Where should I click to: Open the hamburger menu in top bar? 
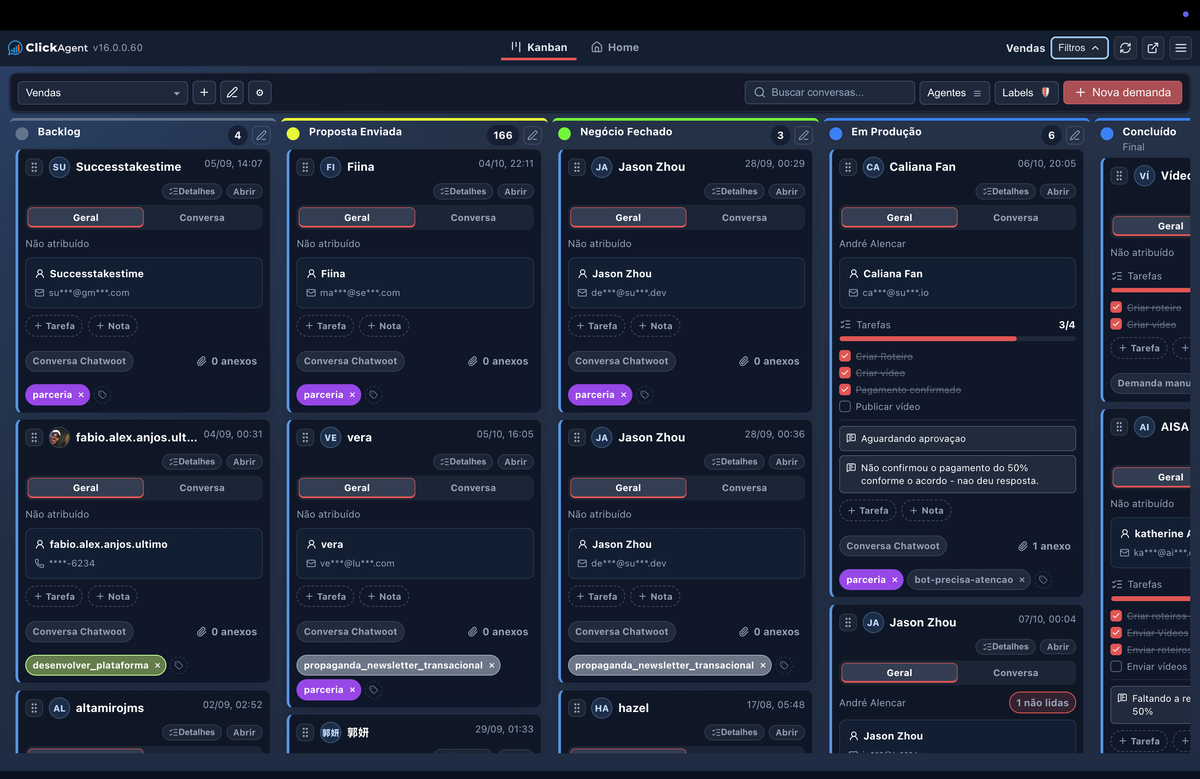[x=1181, y=48]
